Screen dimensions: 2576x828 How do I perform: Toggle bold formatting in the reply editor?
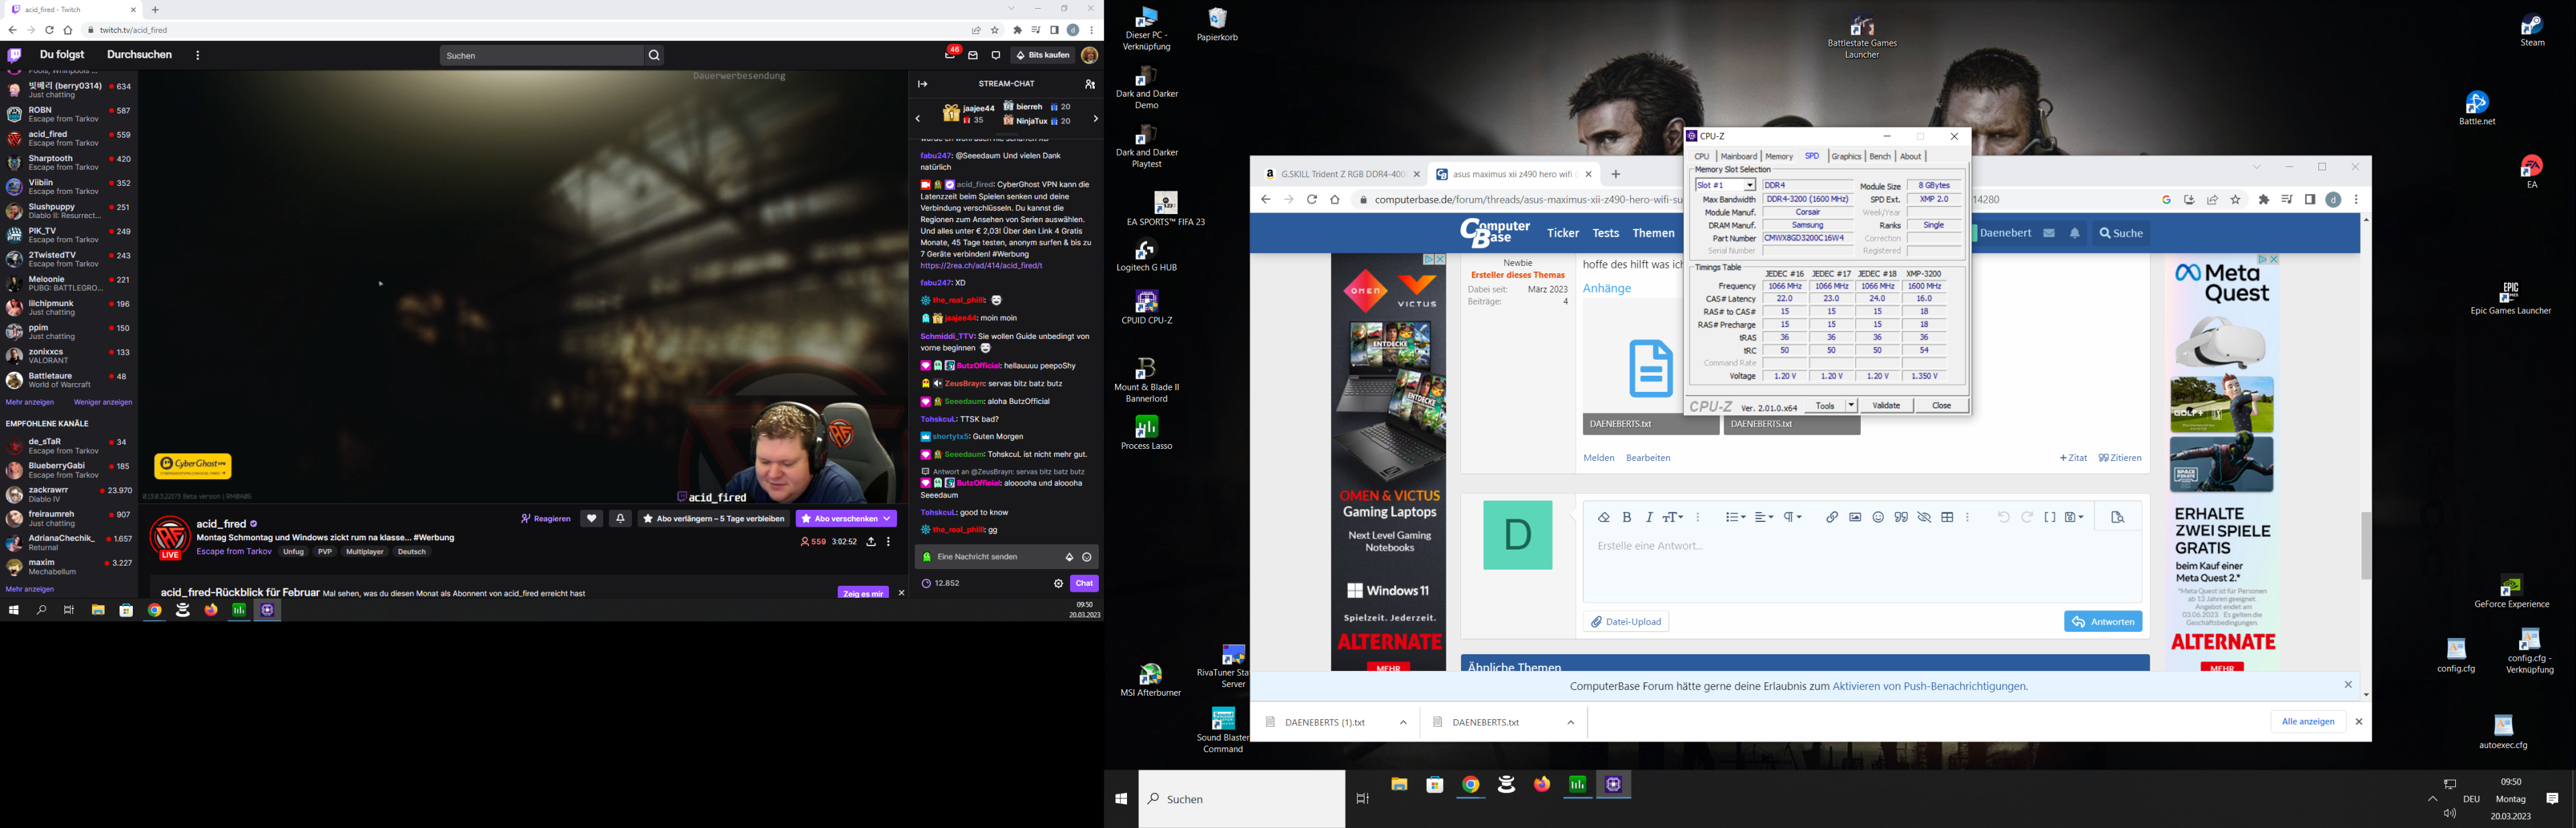(x=1626, y=517)
